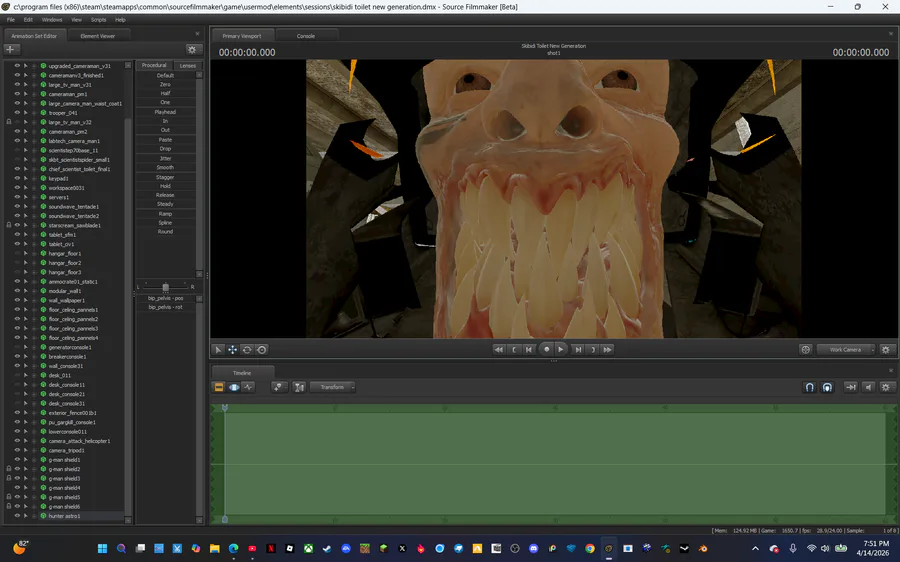
Task: Click the Playhead procedural preset
Action: (165, 112)
